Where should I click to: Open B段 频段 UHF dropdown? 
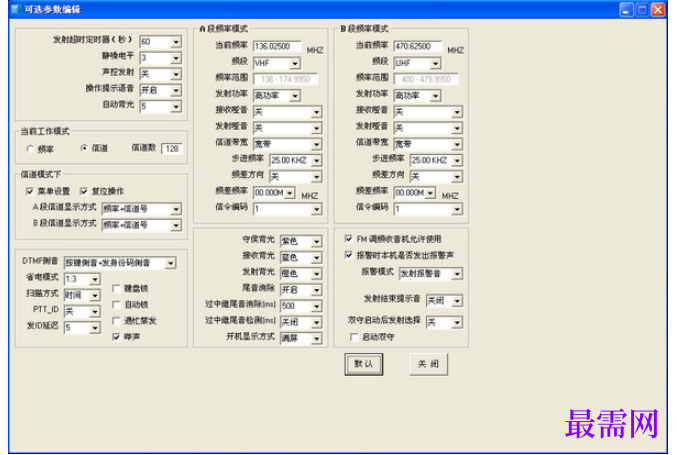tap(418, 63)
